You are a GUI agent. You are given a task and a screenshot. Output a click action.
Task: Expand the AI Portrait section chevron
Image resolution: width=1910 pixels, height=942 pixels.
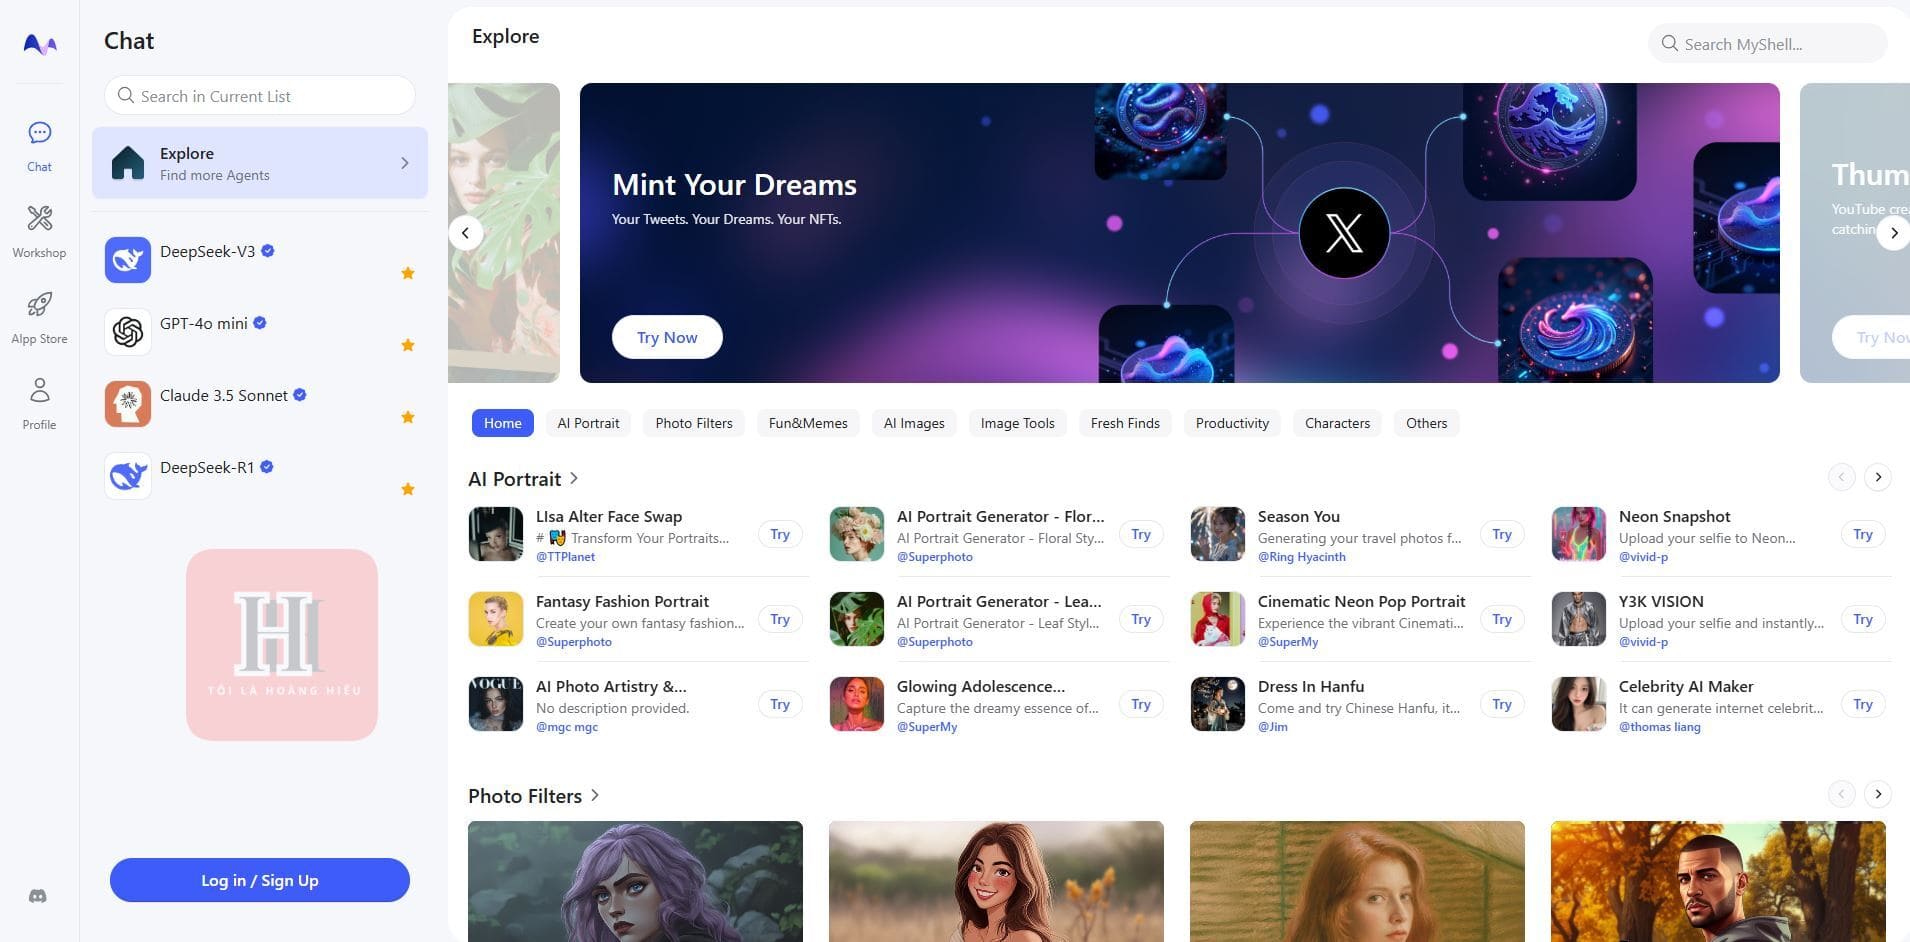pos(574,479)
